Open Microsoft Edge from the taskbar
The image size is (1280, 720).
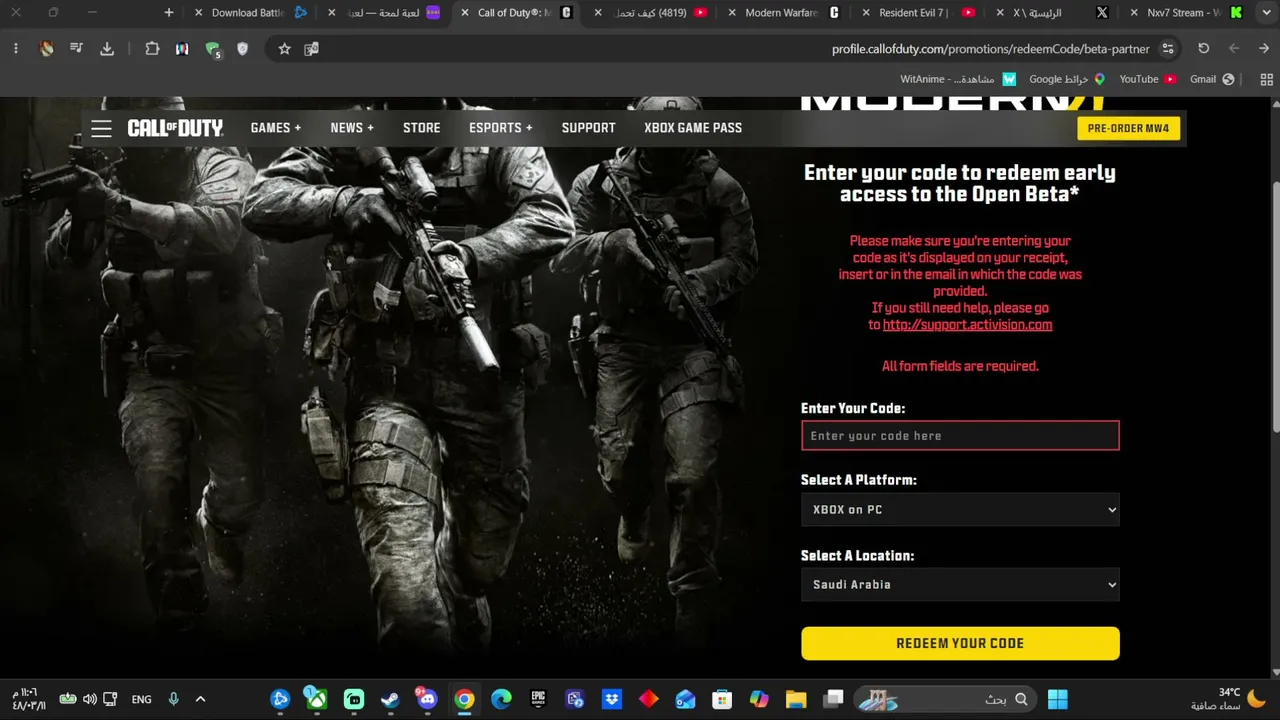501,699
